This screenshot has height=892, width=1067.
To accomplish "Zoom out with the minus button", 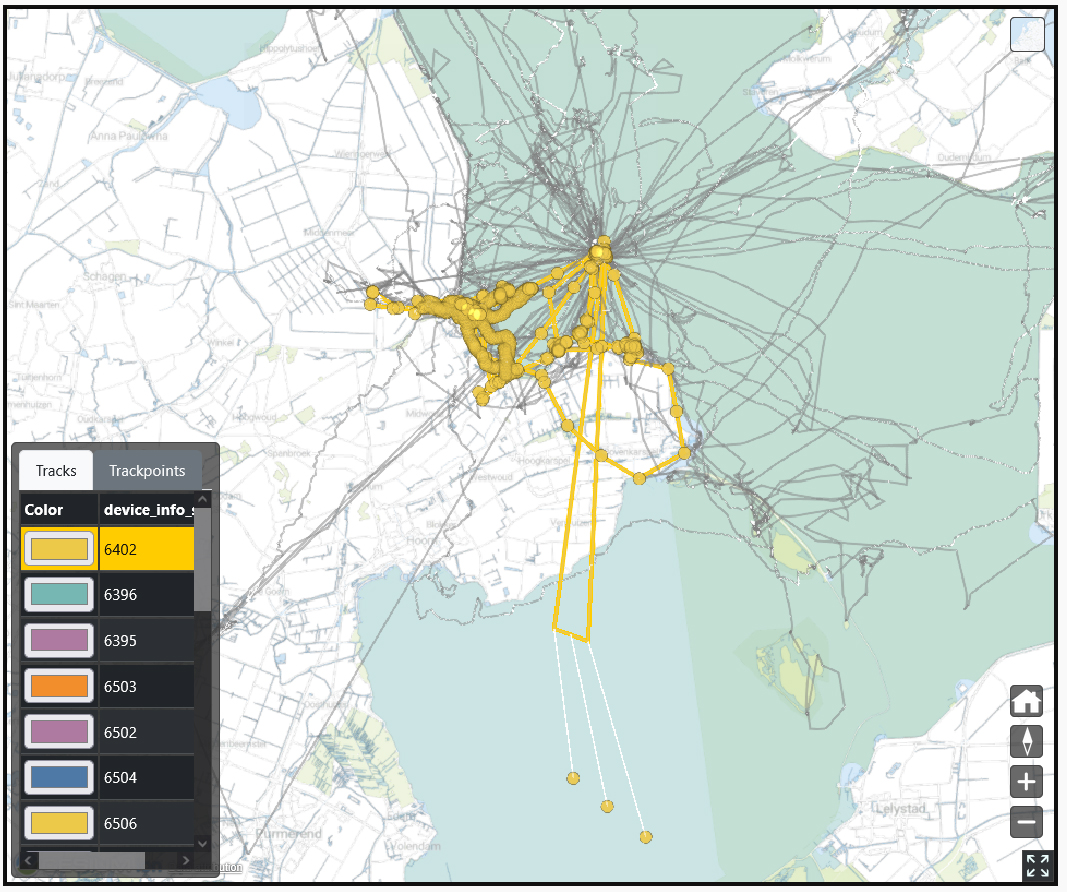I will (1026, 822).
